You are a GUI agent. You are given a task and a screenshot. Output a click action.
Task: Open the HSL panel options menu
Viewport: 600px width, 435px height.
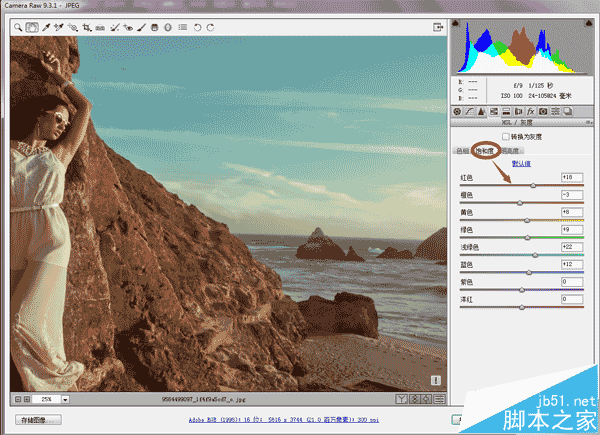pyautogui.click(x=589, y=122)
